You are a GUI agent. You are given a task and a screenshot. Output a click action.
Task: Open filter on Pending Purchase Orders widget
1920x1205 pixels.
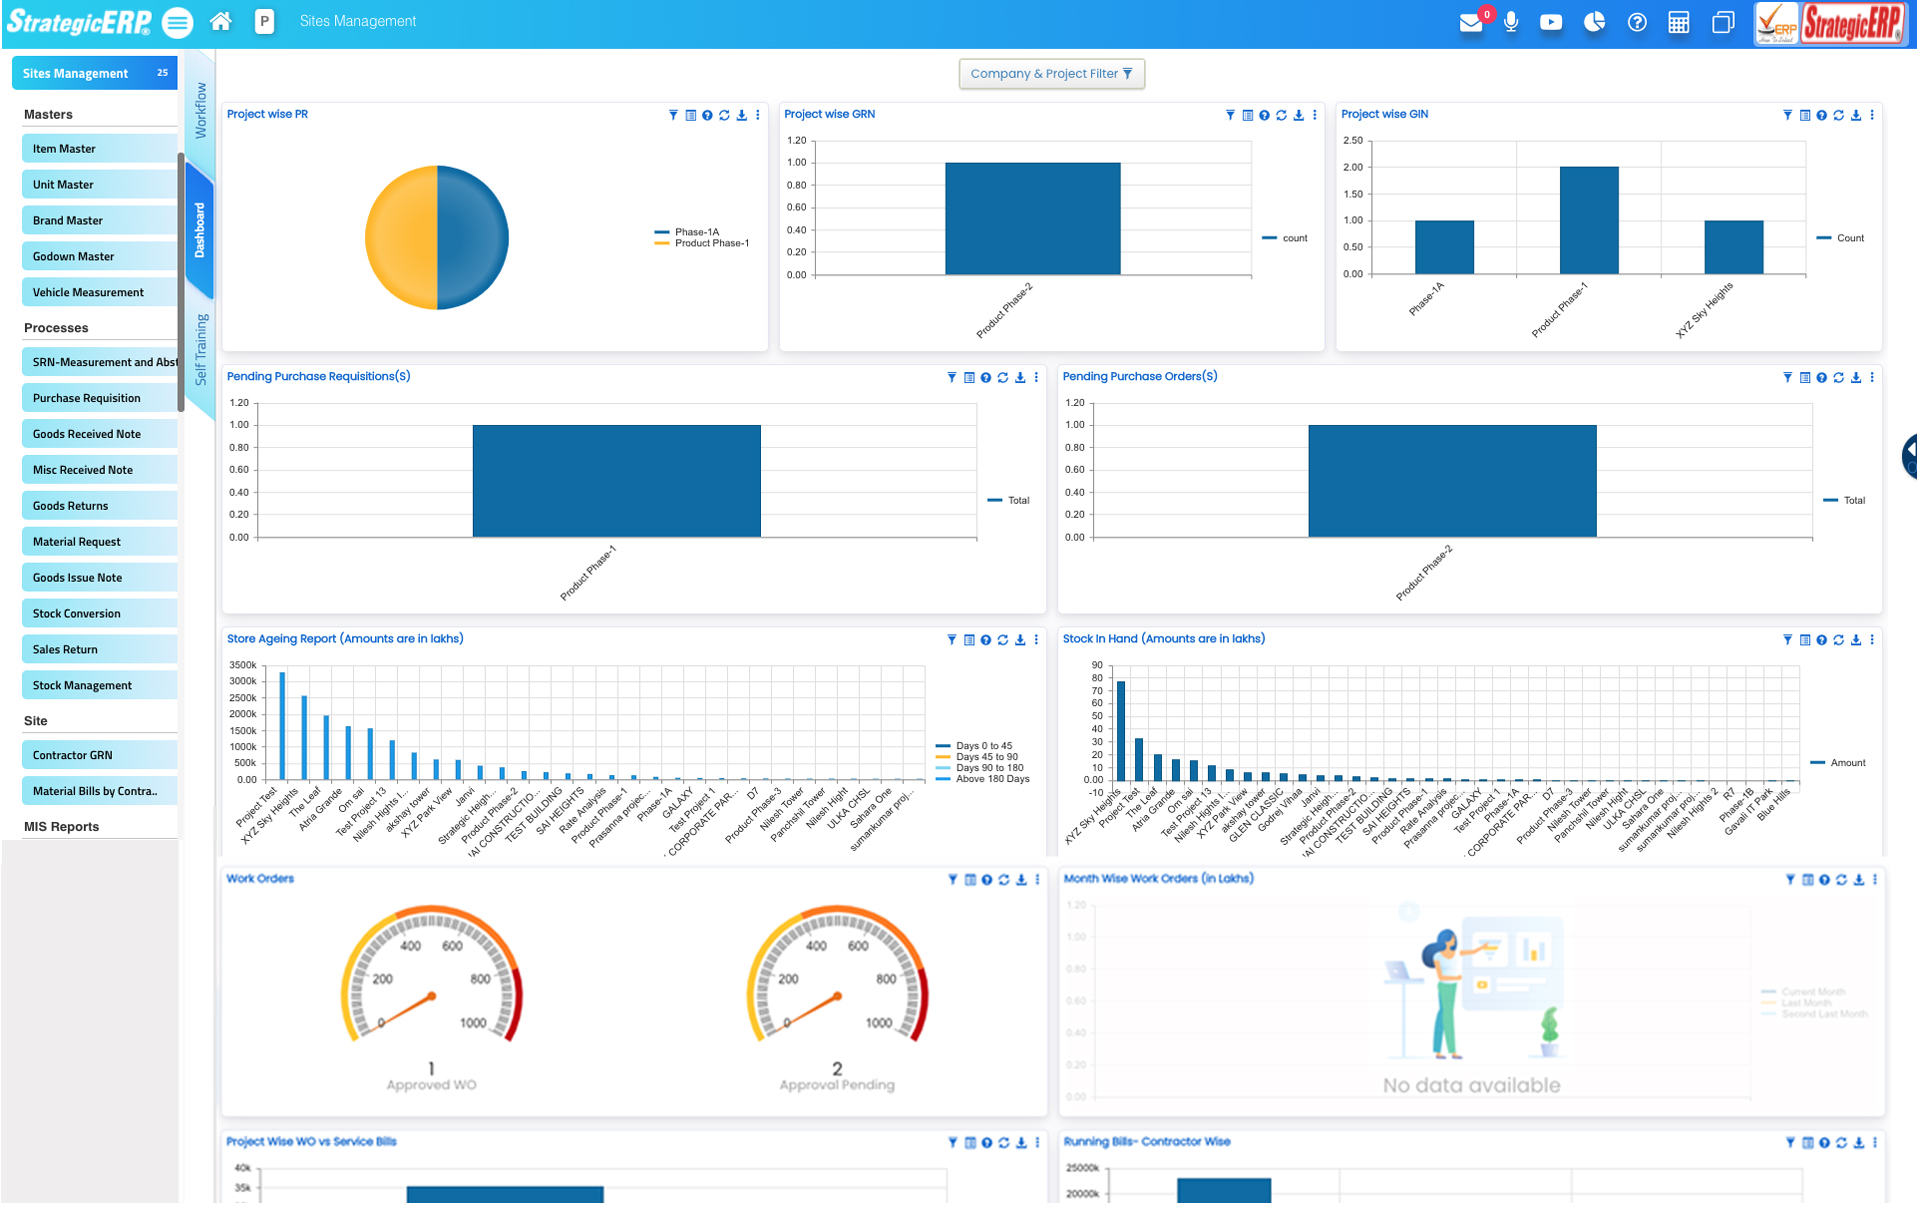[x=1787, y=378]
